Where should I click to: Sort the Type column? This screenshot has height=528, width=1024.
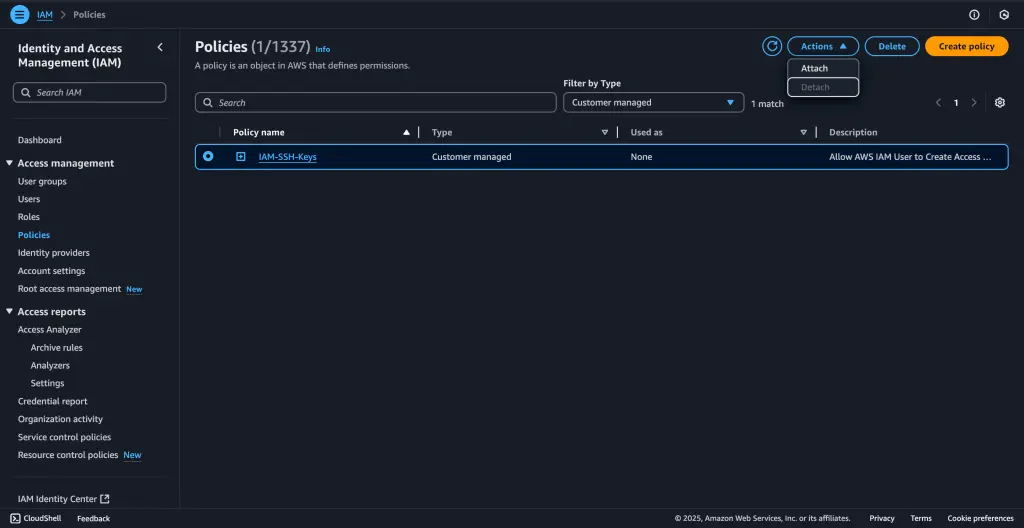(x=605, y=132)
